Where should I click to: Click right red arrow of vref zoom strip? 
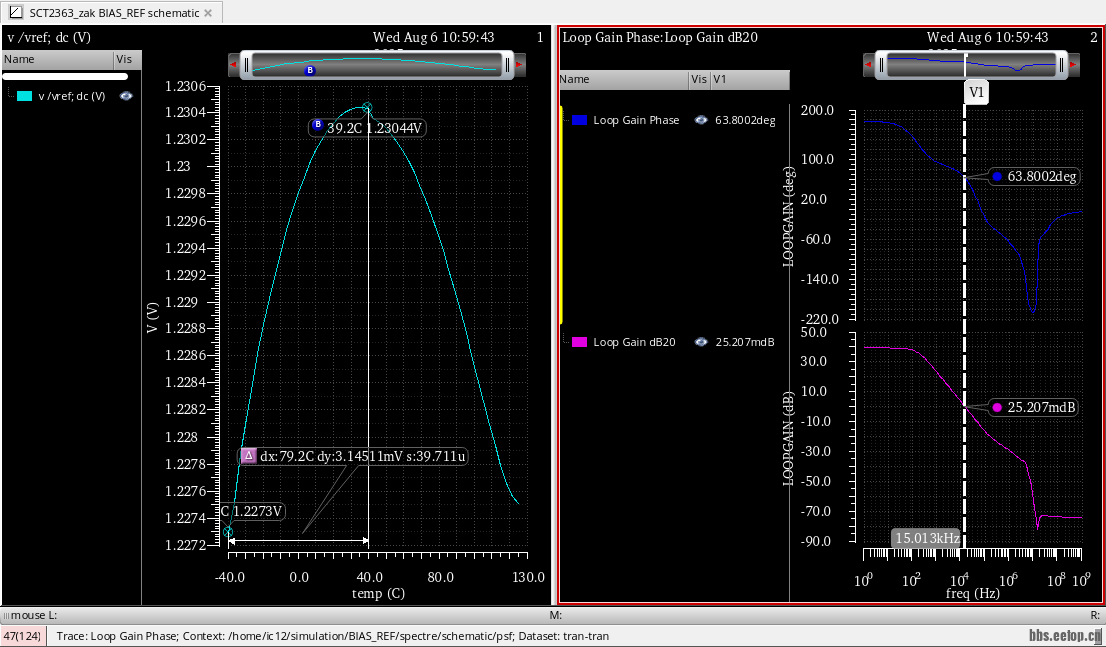(x=520, y=65)
